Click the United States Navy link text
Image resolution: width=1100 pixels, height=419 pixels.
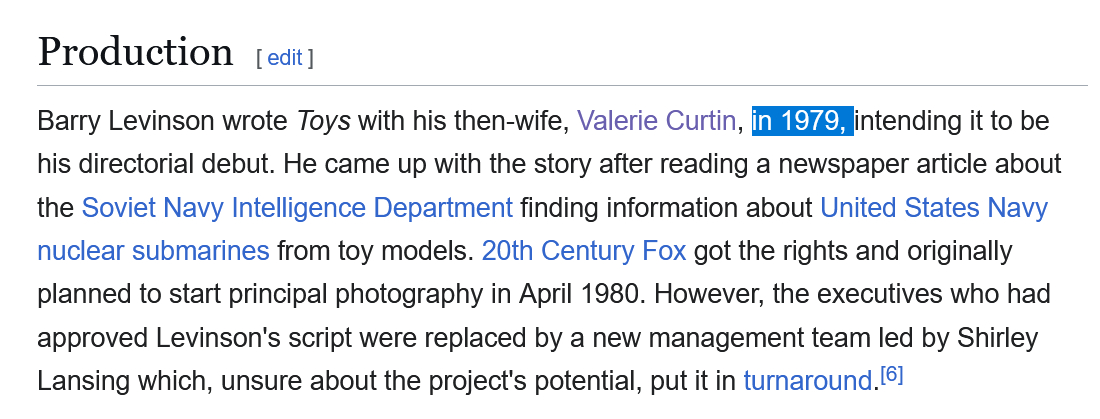point(933,207)
